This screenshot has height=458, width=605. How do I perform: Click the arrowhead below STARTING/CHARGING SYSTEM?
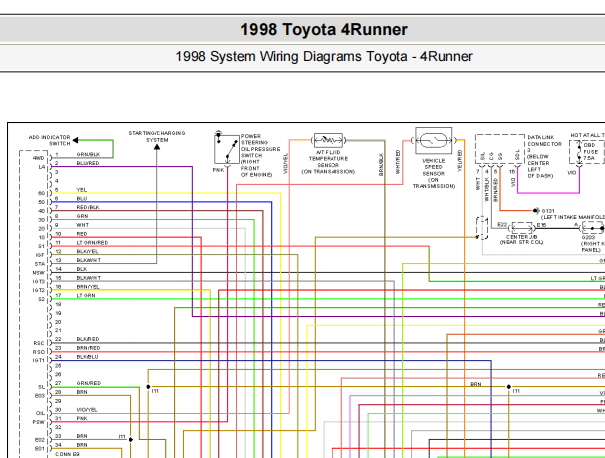(x=157, y=147)
